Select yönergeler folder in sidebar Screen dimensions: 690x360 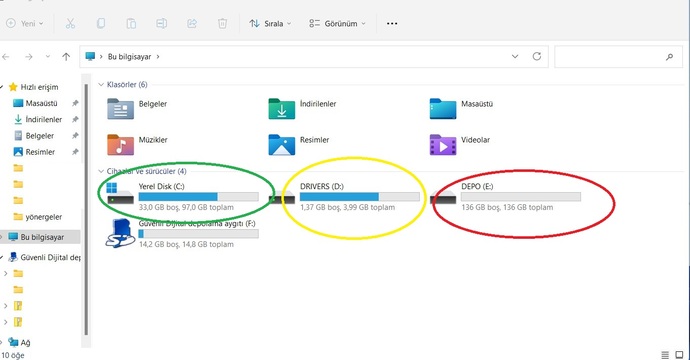point(44,217)
